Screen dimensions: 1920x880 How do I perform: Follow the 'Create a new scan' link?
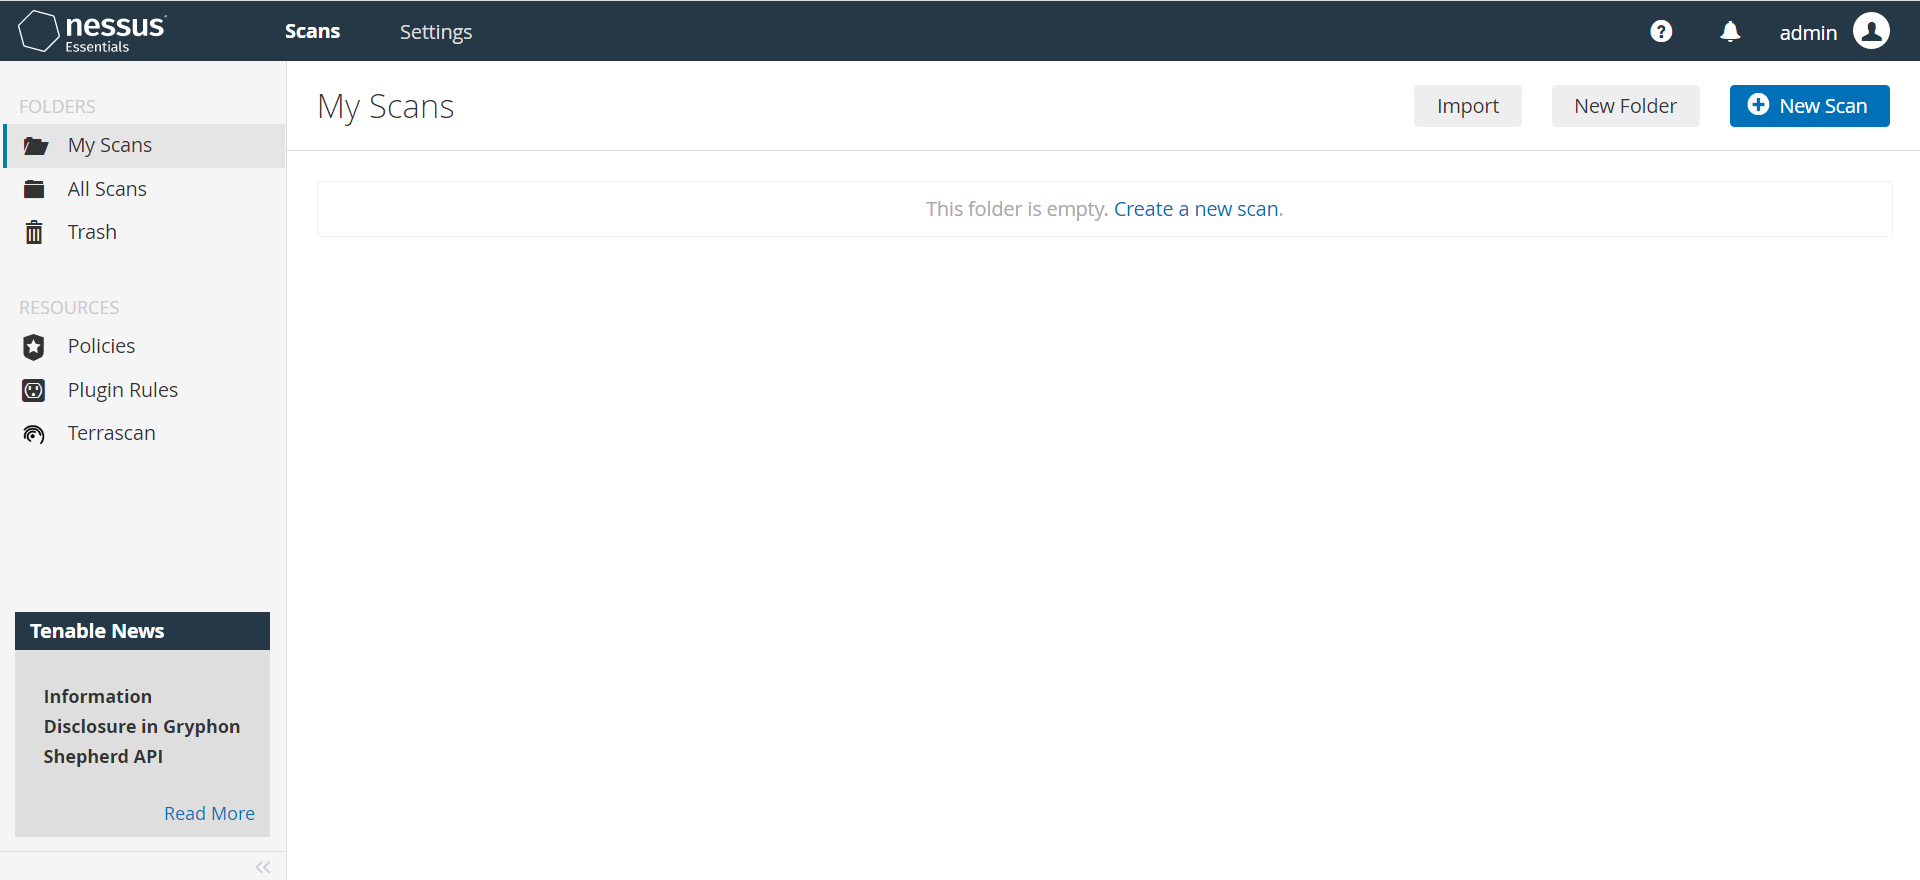tap(1196, 209)
